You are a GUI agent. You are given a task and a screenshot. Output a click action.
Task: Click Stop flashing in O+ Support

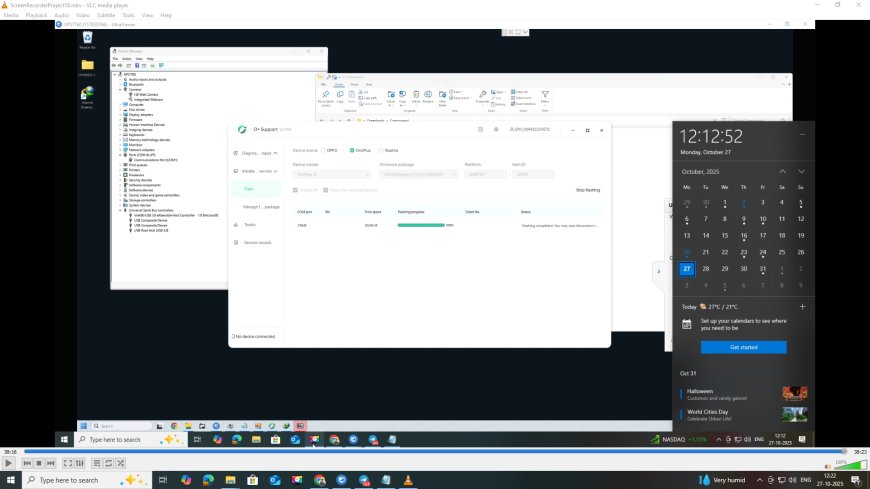[x=588, y=190]
